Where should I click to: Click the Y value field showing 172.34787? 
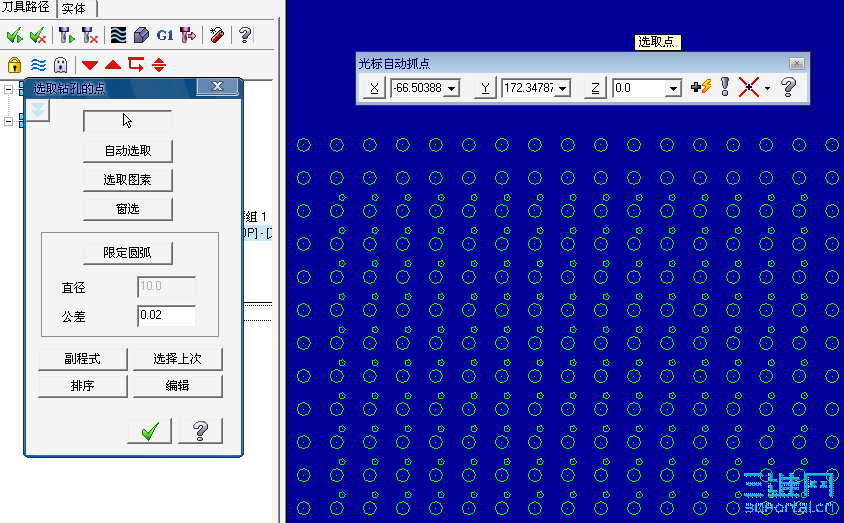[x=529, y=88]
